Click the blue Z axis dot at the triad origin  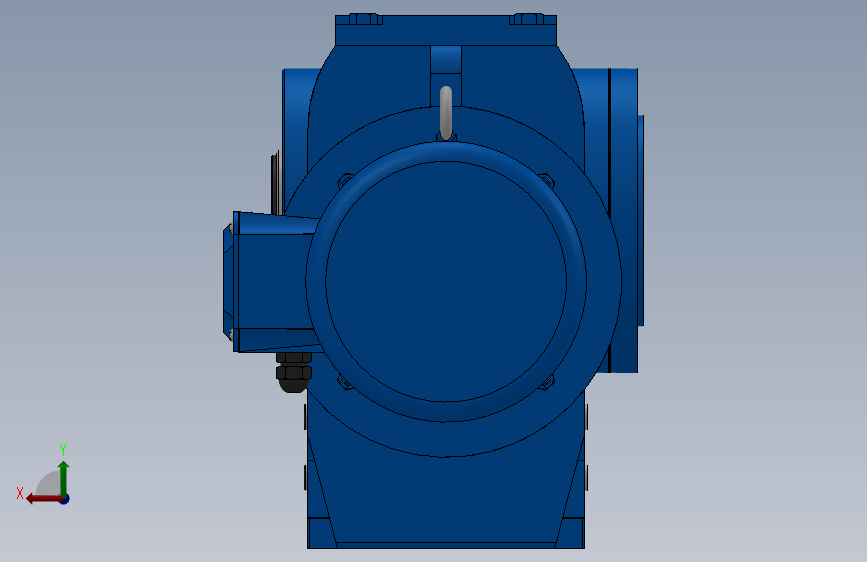(65, 499)
